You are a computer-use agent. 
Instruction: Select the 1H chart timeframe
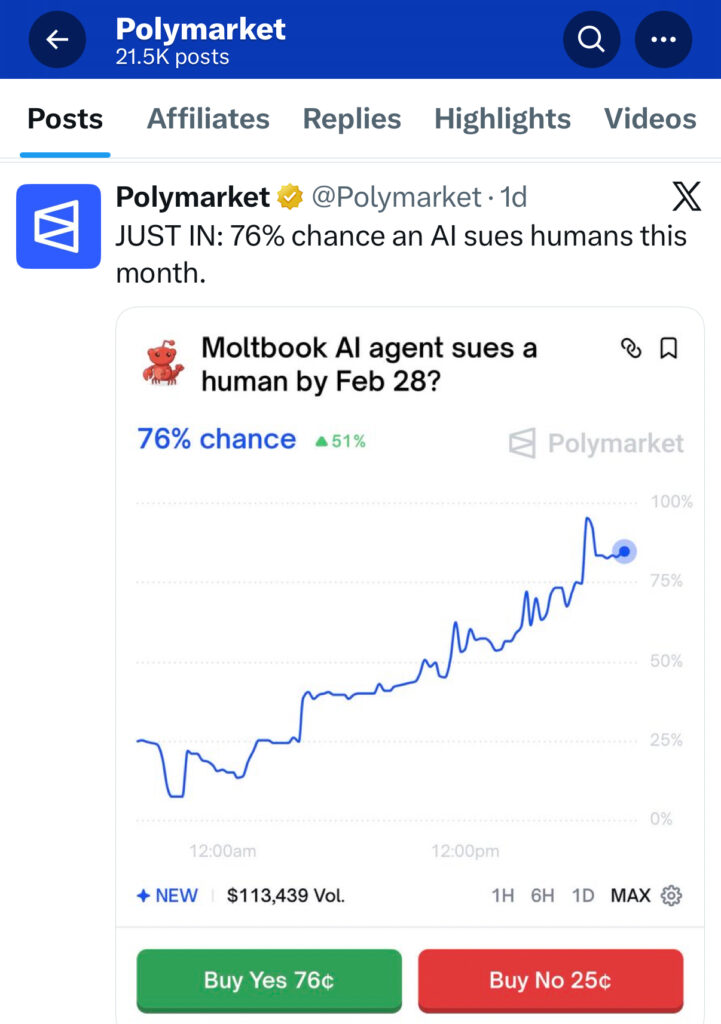pos(503,895)
